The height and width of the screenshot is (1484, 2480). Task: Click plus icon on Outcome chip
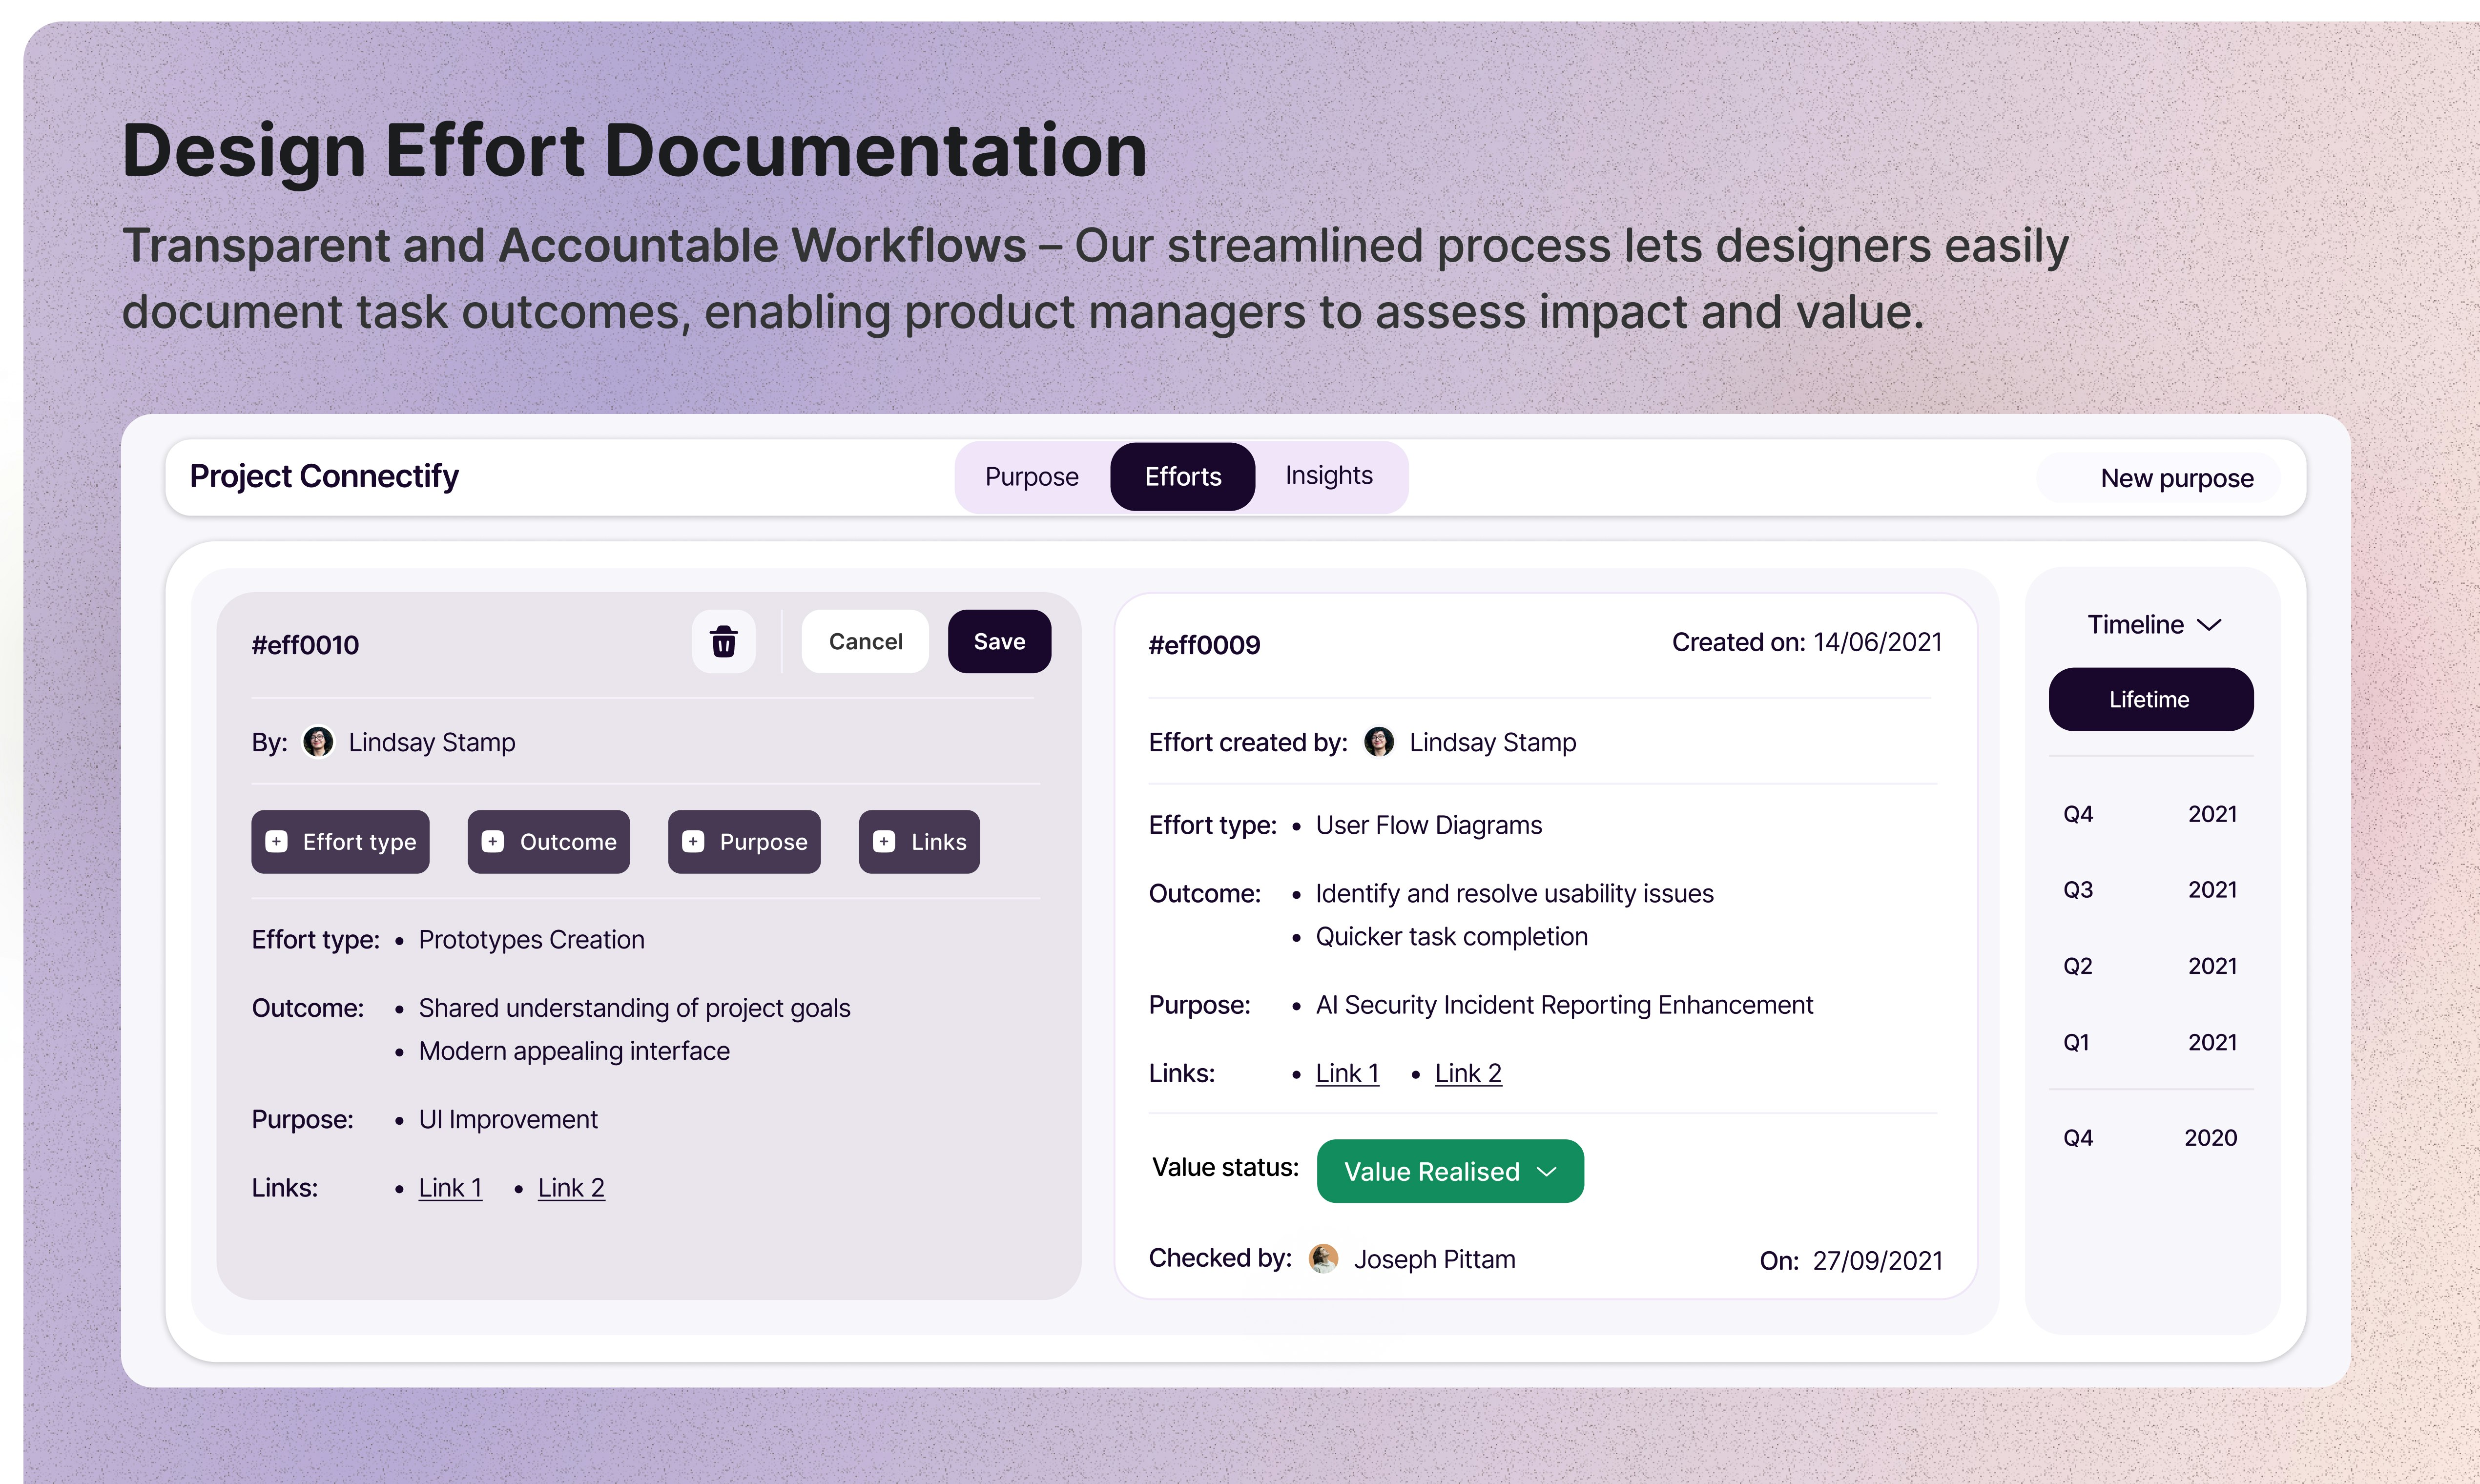click(x=493, y=842)
